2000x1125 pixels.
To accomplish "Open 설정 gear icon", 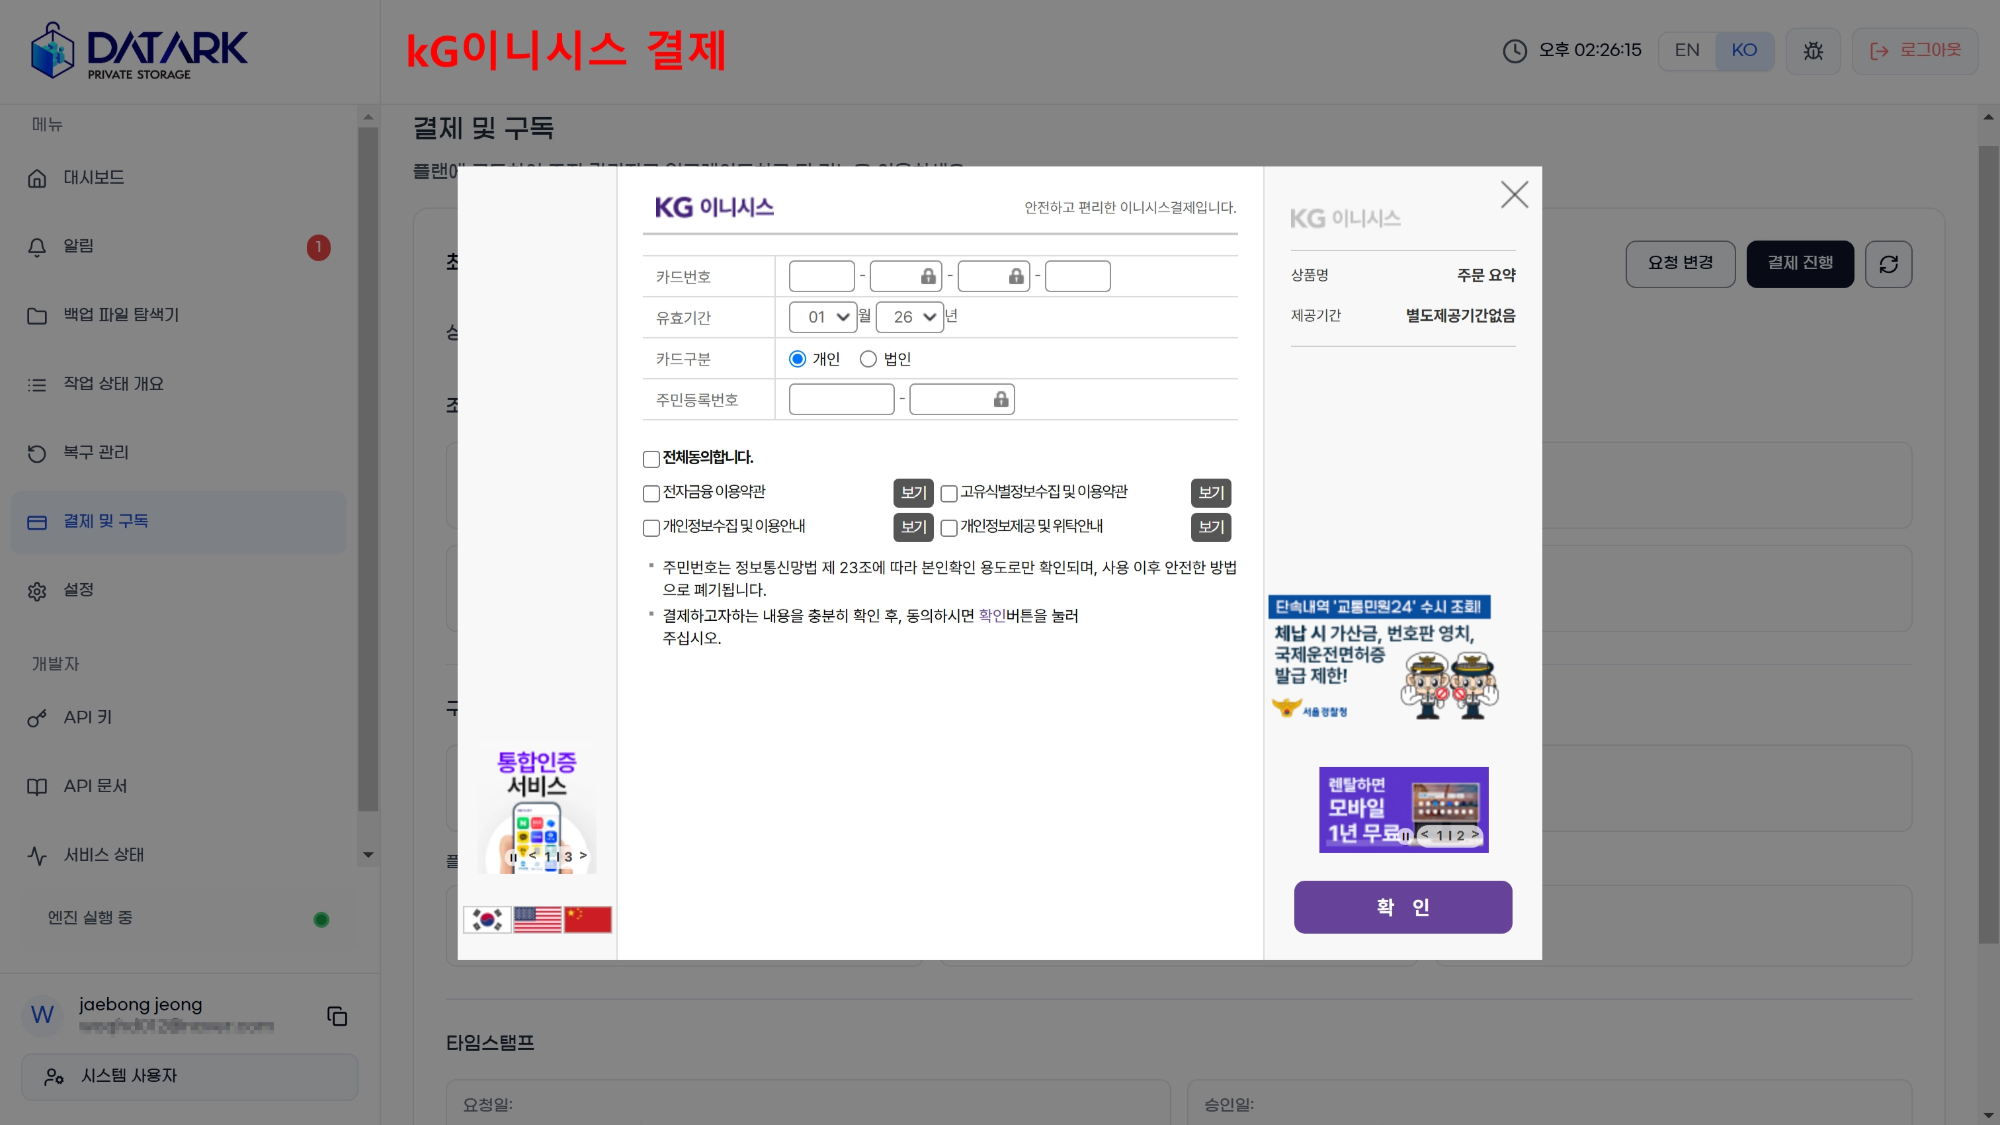I will pos(37,591).
